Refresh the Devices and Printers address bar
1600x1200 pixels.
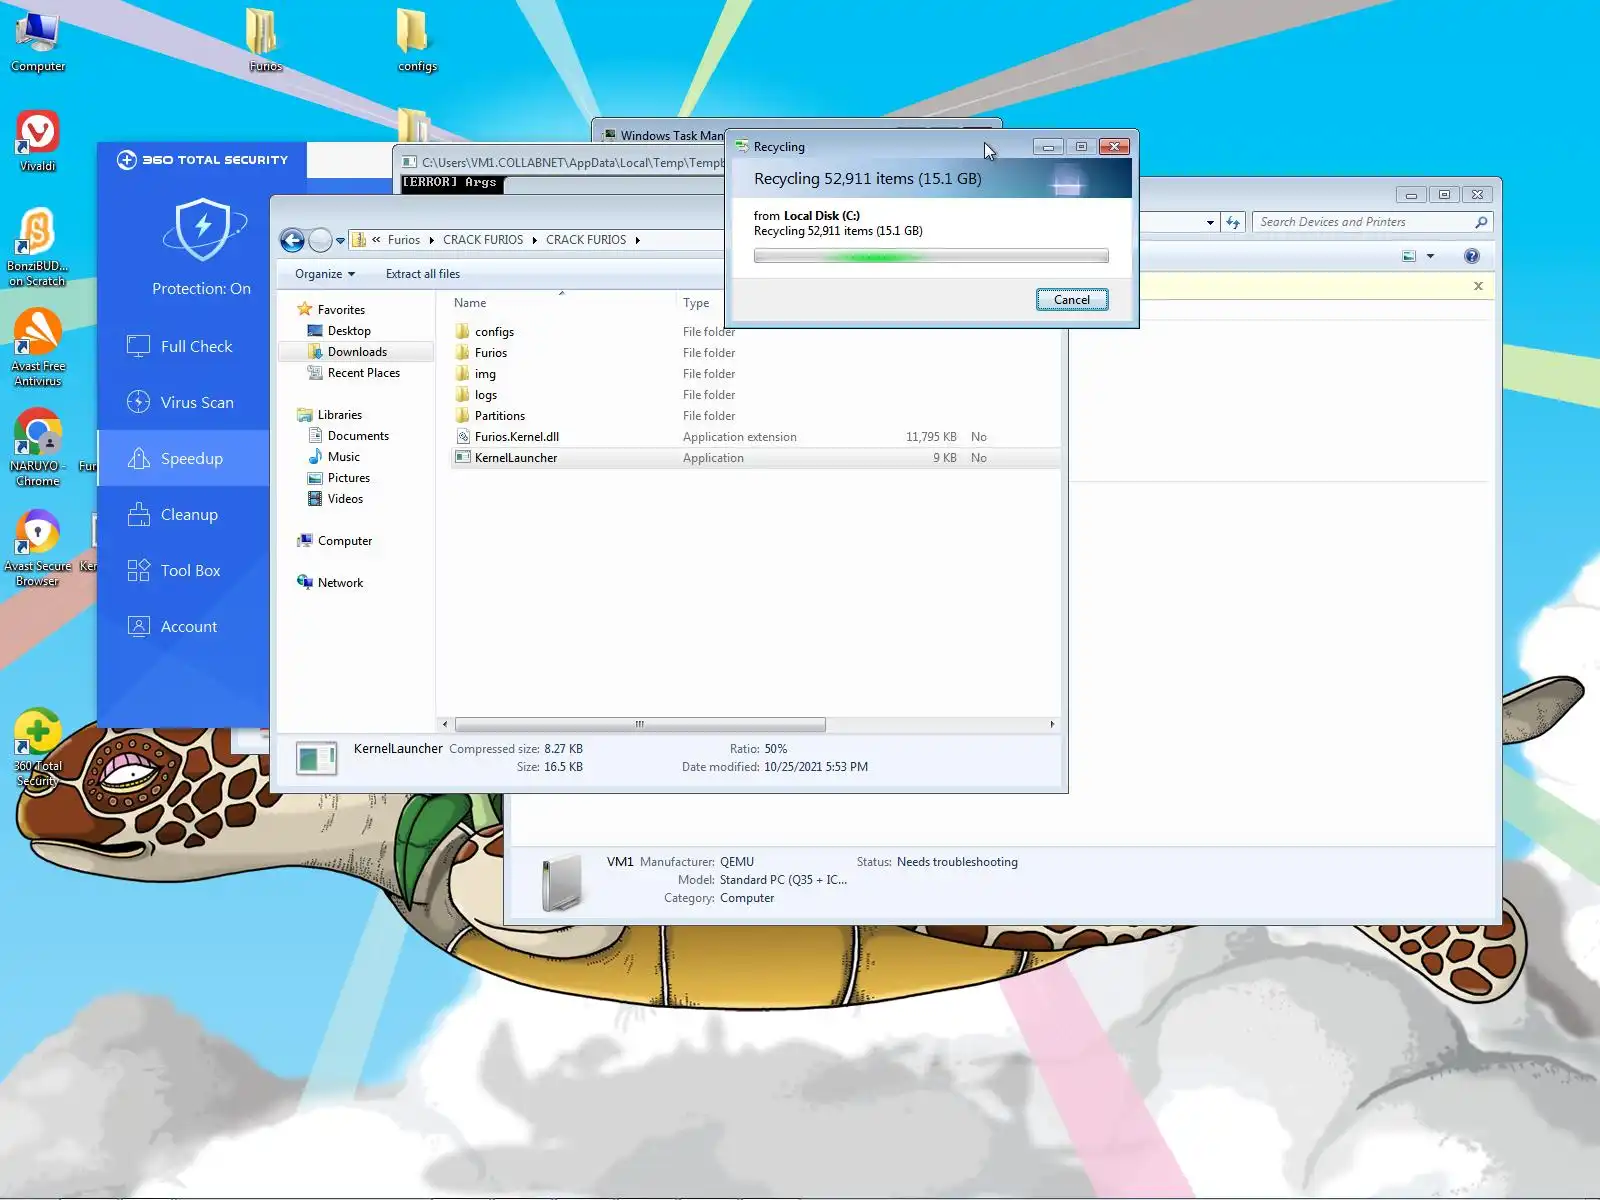pyautogui.click(x=1233, y=222)
